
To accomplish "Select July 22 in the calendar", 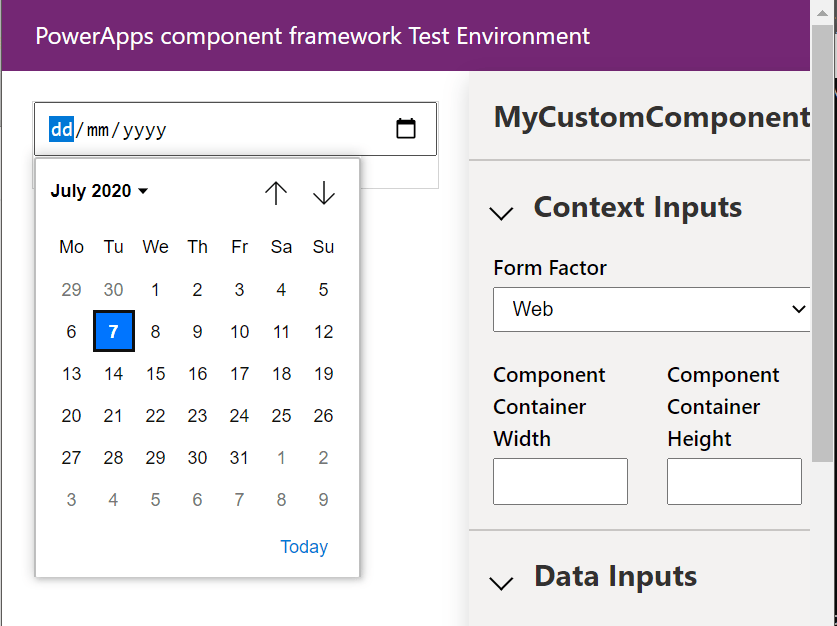I will (155, 415).
